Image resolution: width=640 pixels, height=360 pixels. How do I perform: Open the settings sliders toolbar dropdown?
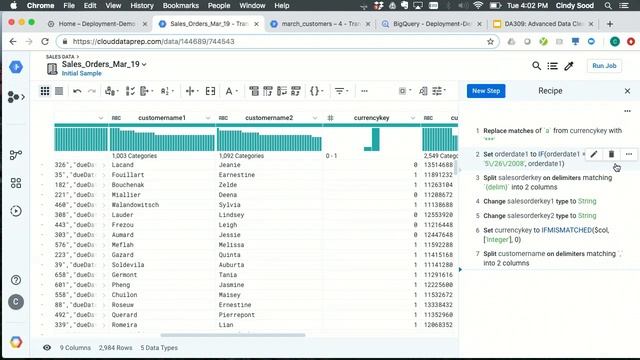(439, 91)
